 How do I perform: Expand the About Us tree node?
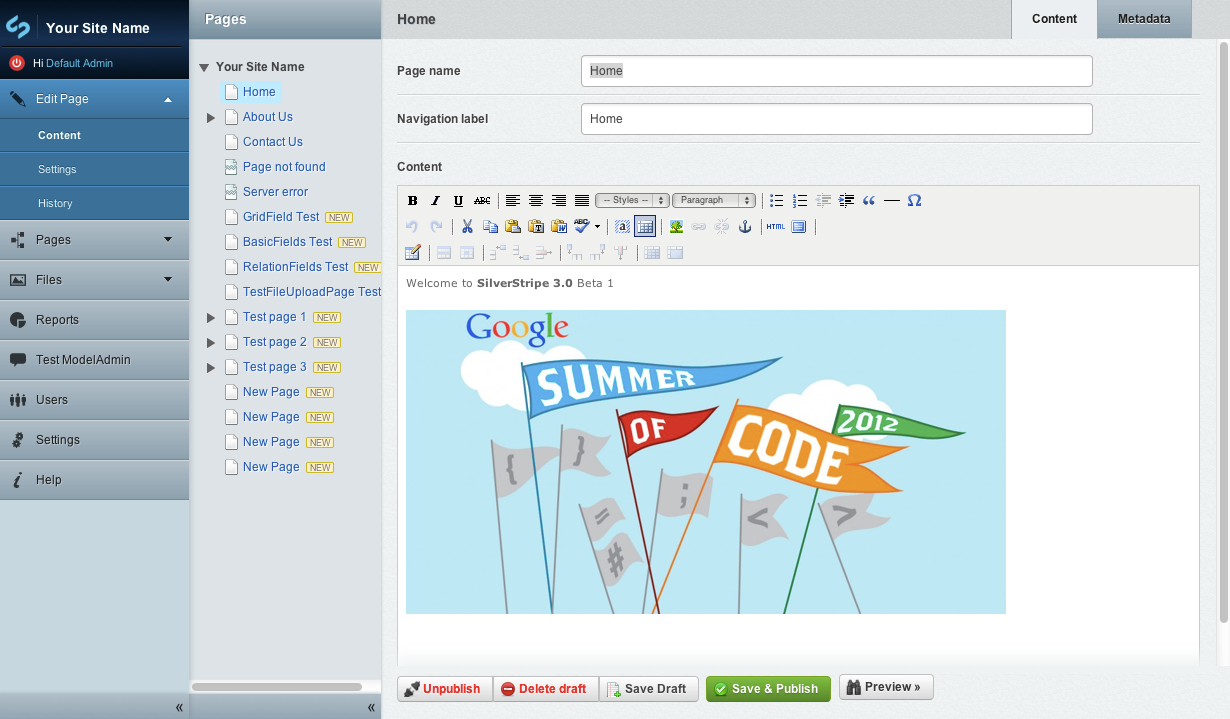(211, 117)
